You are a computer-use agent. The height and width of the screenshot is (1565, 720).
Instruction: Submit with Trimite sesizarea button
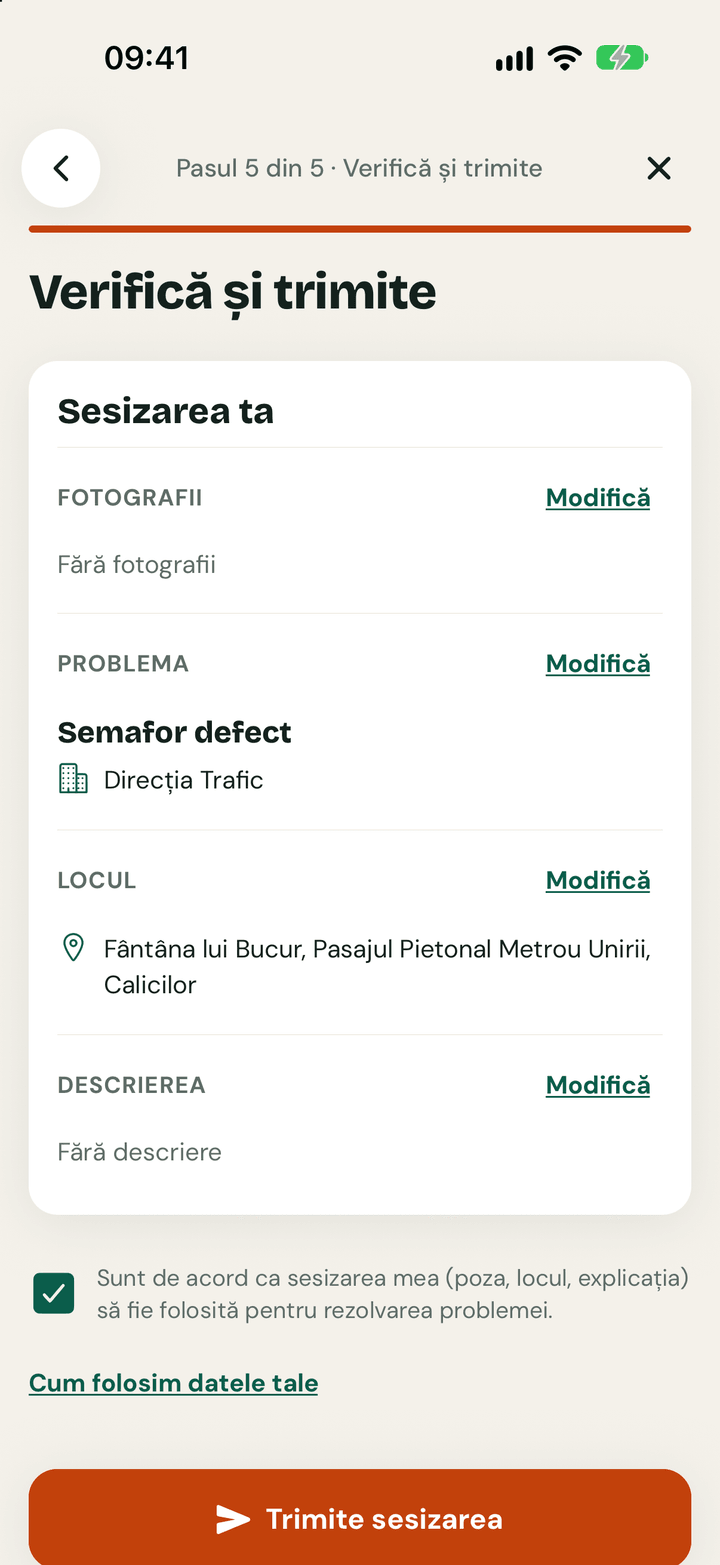point(360,1517)
